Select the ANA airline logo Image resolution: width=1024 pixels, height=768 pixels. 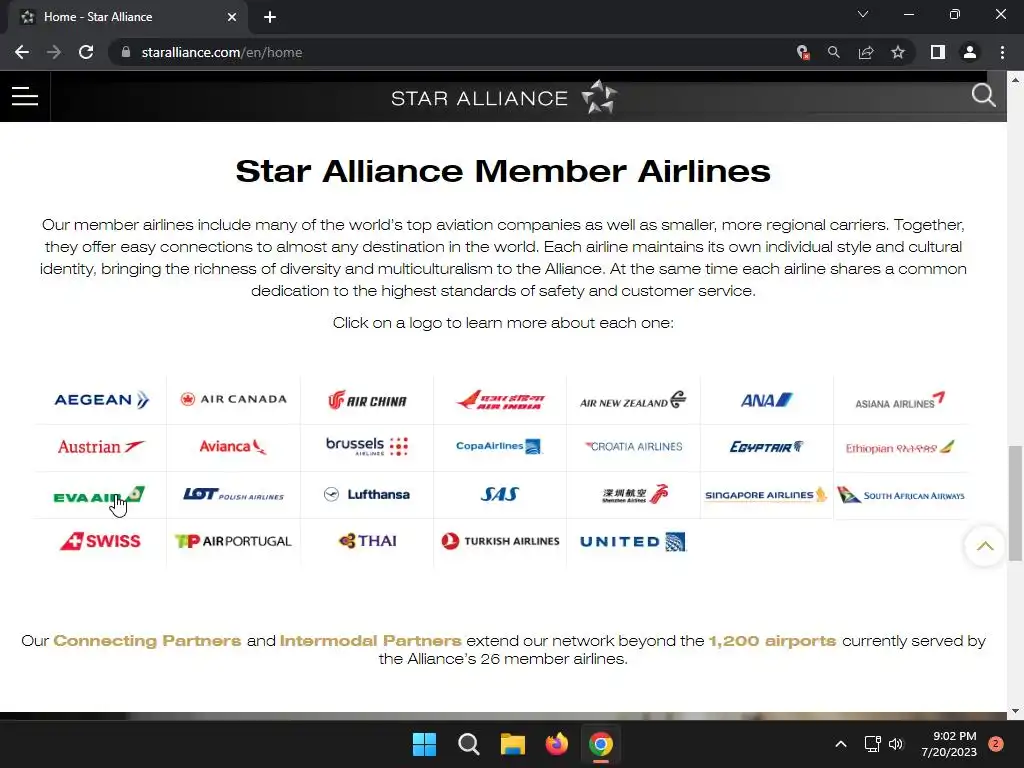(766, 400)
